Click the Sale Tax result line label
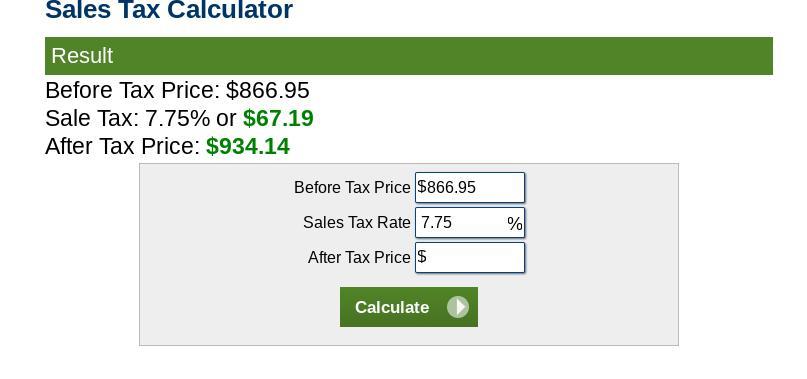 (x=92, y=118)
